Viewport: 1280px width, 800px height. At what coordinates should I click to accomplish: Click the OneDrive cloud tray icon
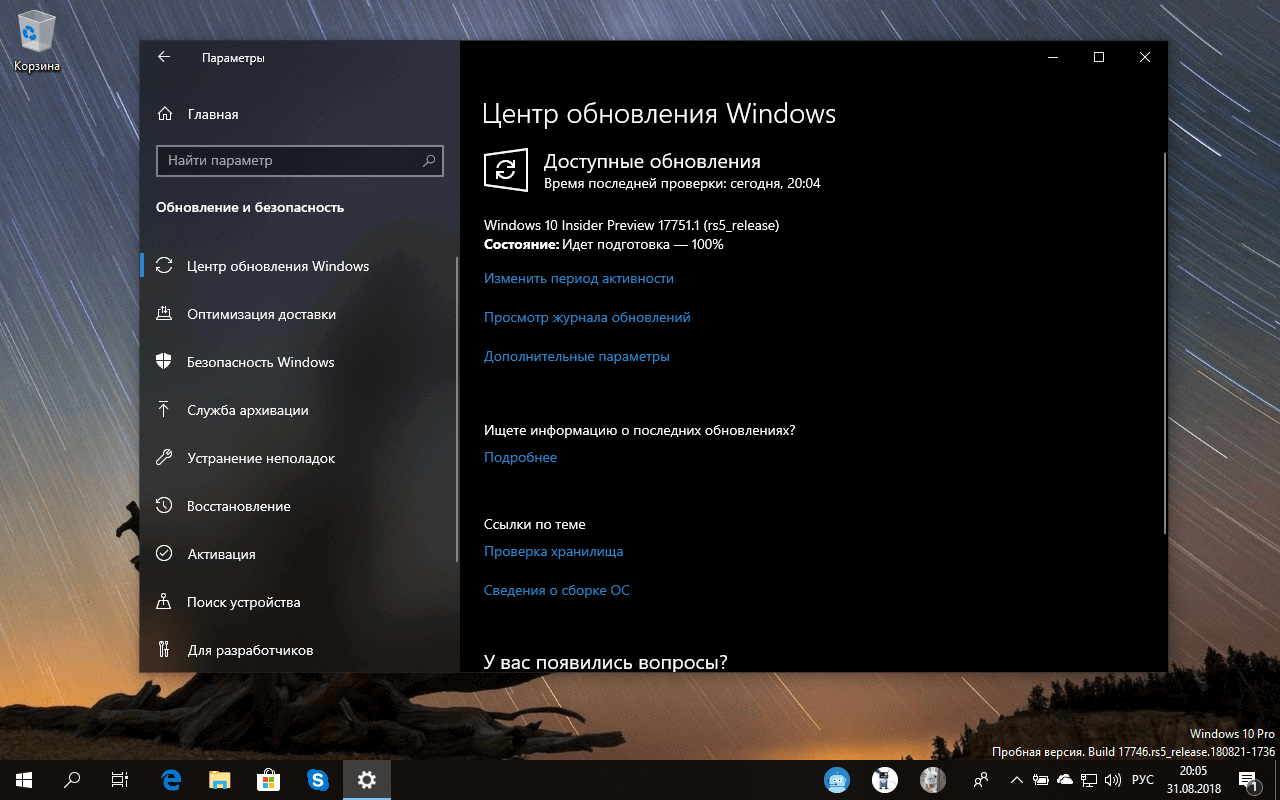[1064, 779]
